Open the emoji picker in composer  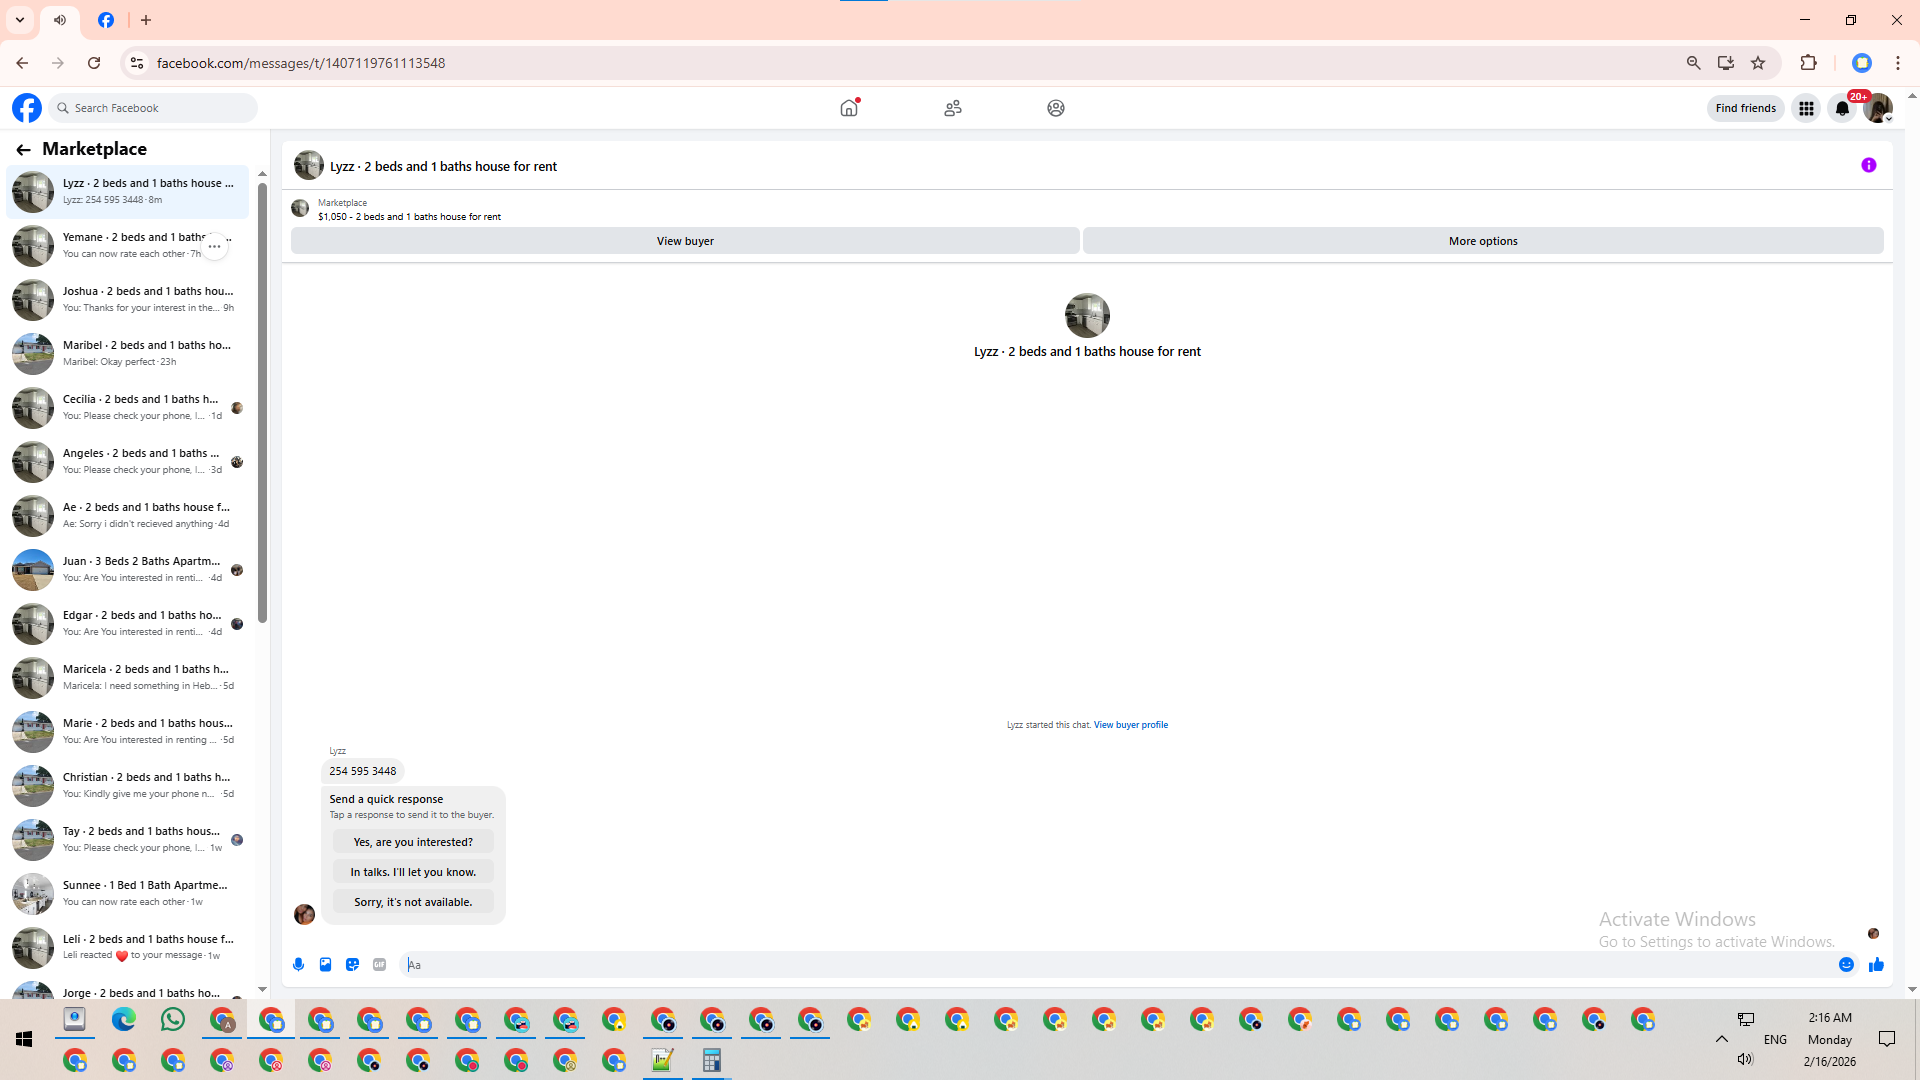click(1846, 965)
